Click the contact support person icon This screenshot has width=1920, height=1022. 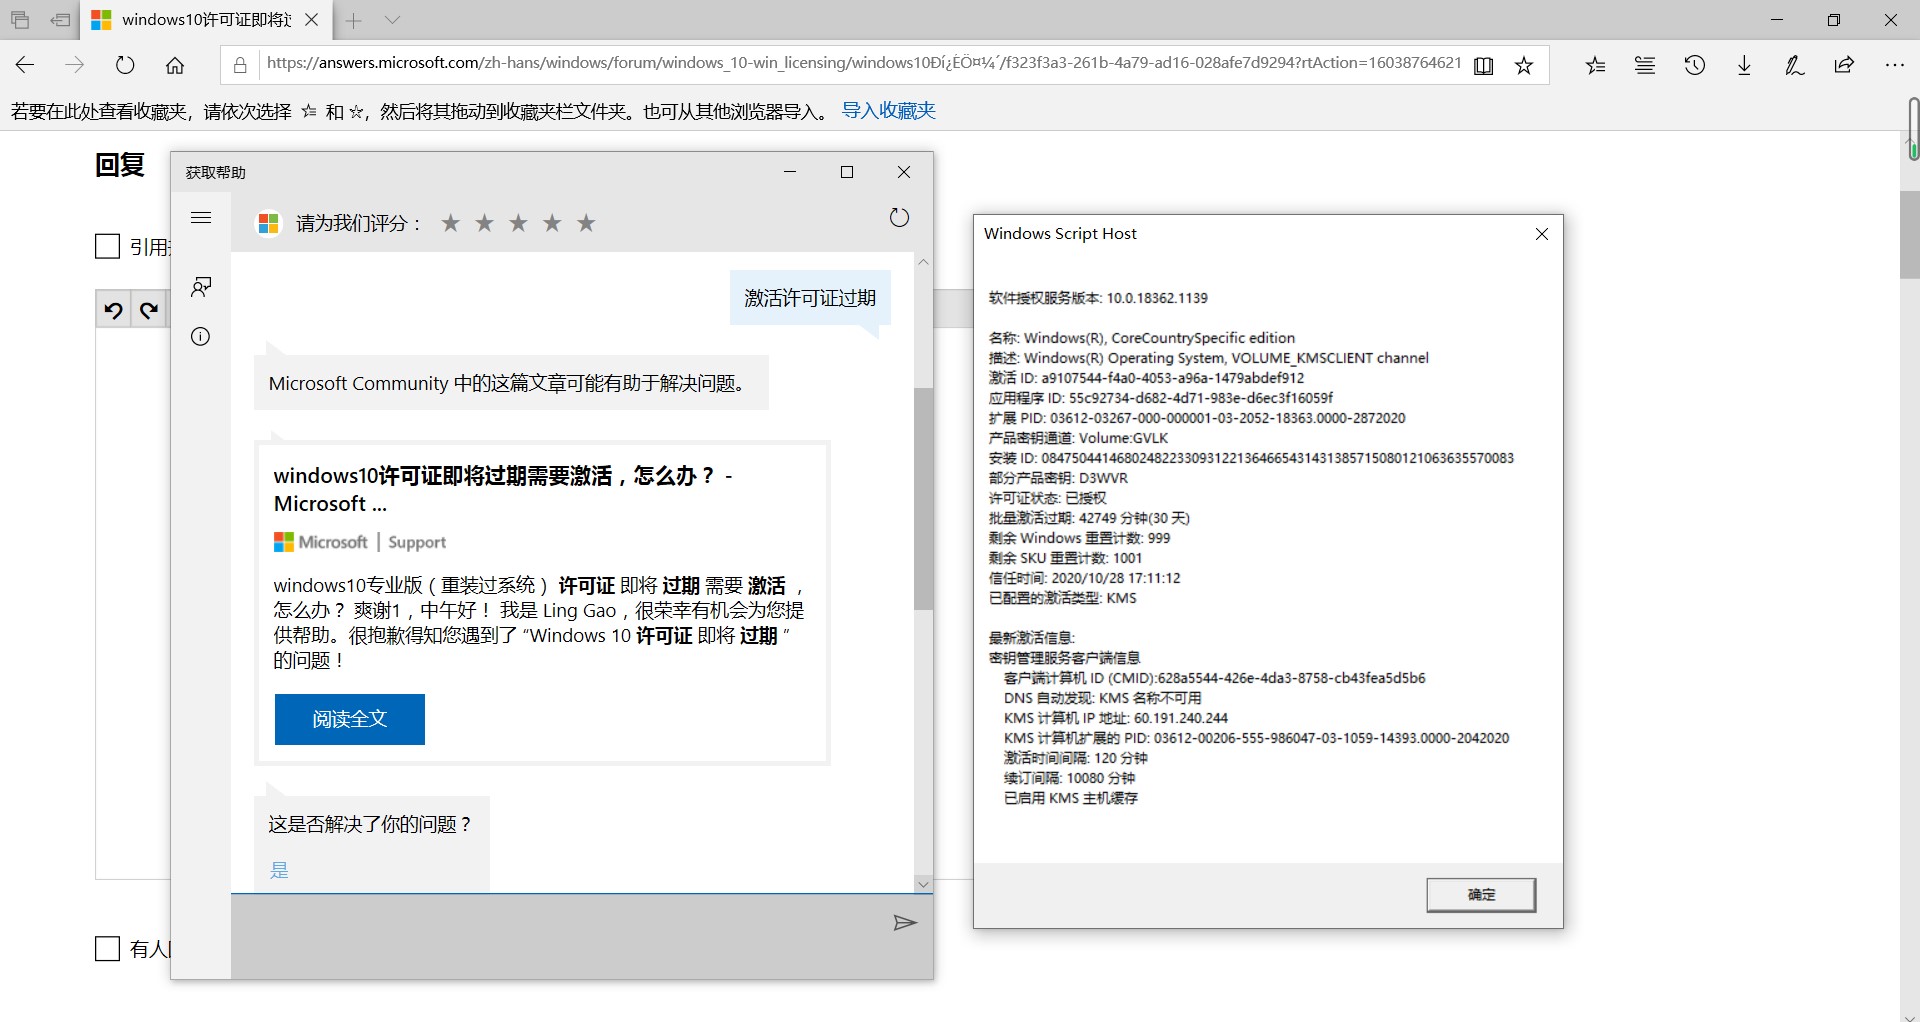click(201, 287)
